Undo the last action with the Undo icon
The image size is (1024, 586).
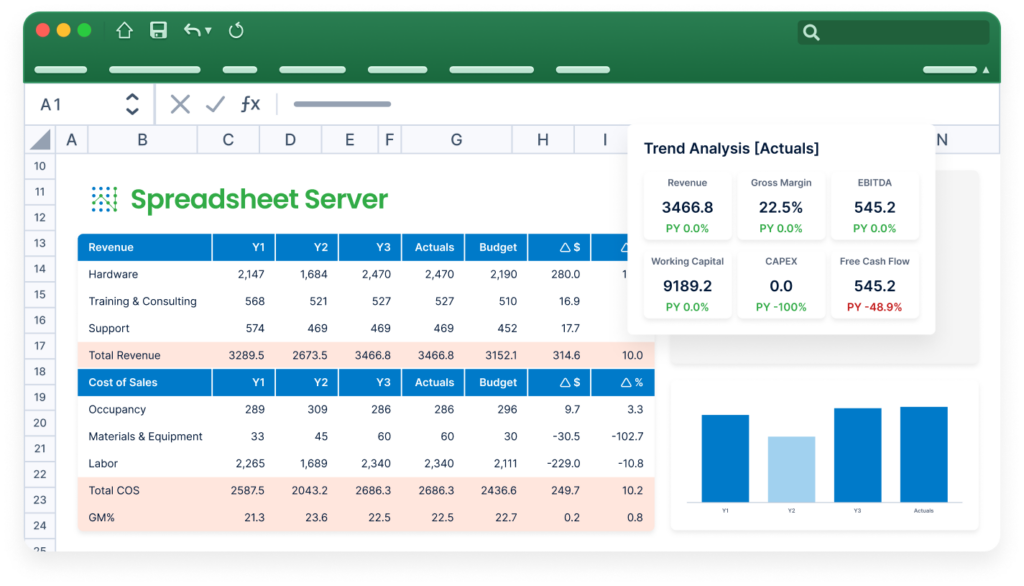(190, 30)
